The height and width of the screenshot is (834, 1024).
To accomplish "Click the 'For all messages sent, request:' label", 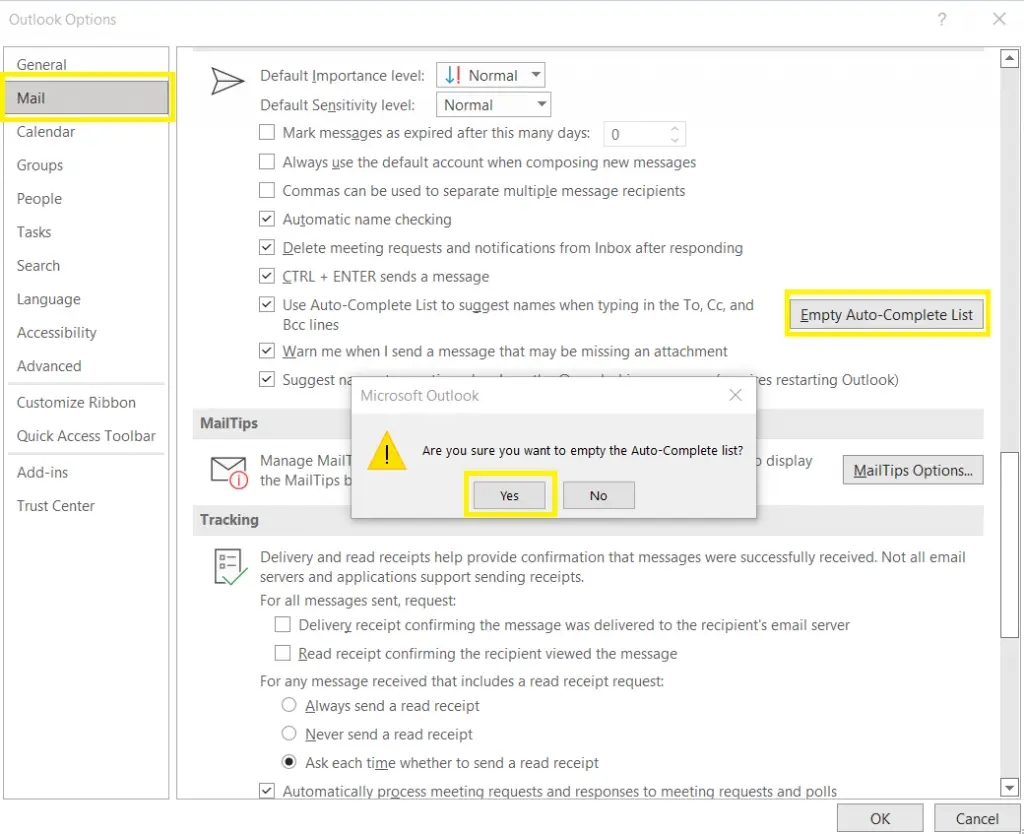I will pos(358,600).
